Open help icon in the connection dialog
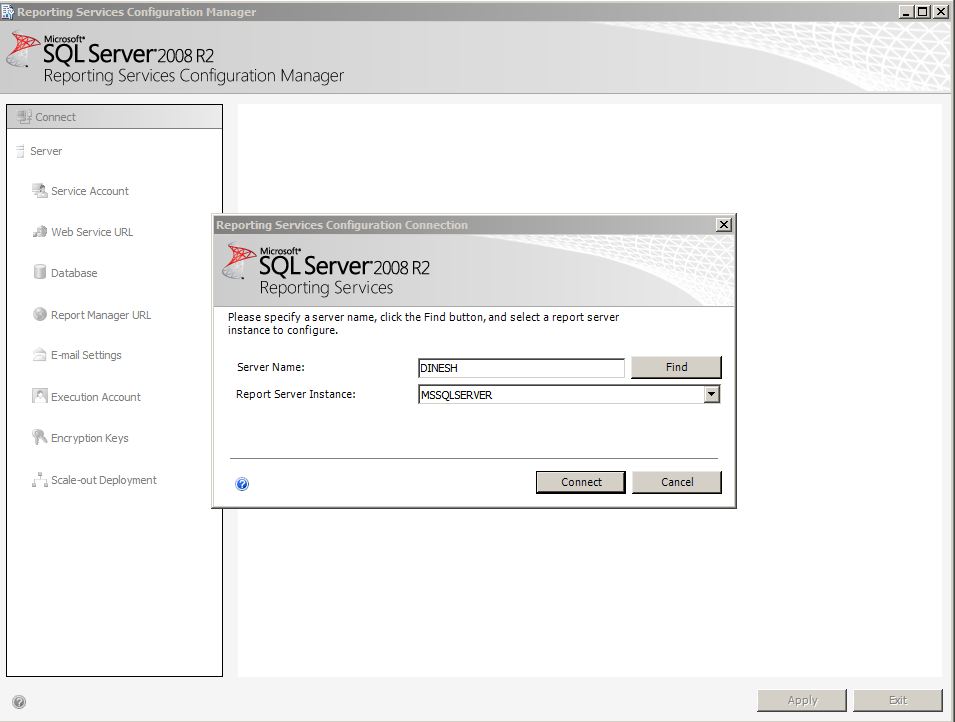955x722 pixels. click(242, 484)
